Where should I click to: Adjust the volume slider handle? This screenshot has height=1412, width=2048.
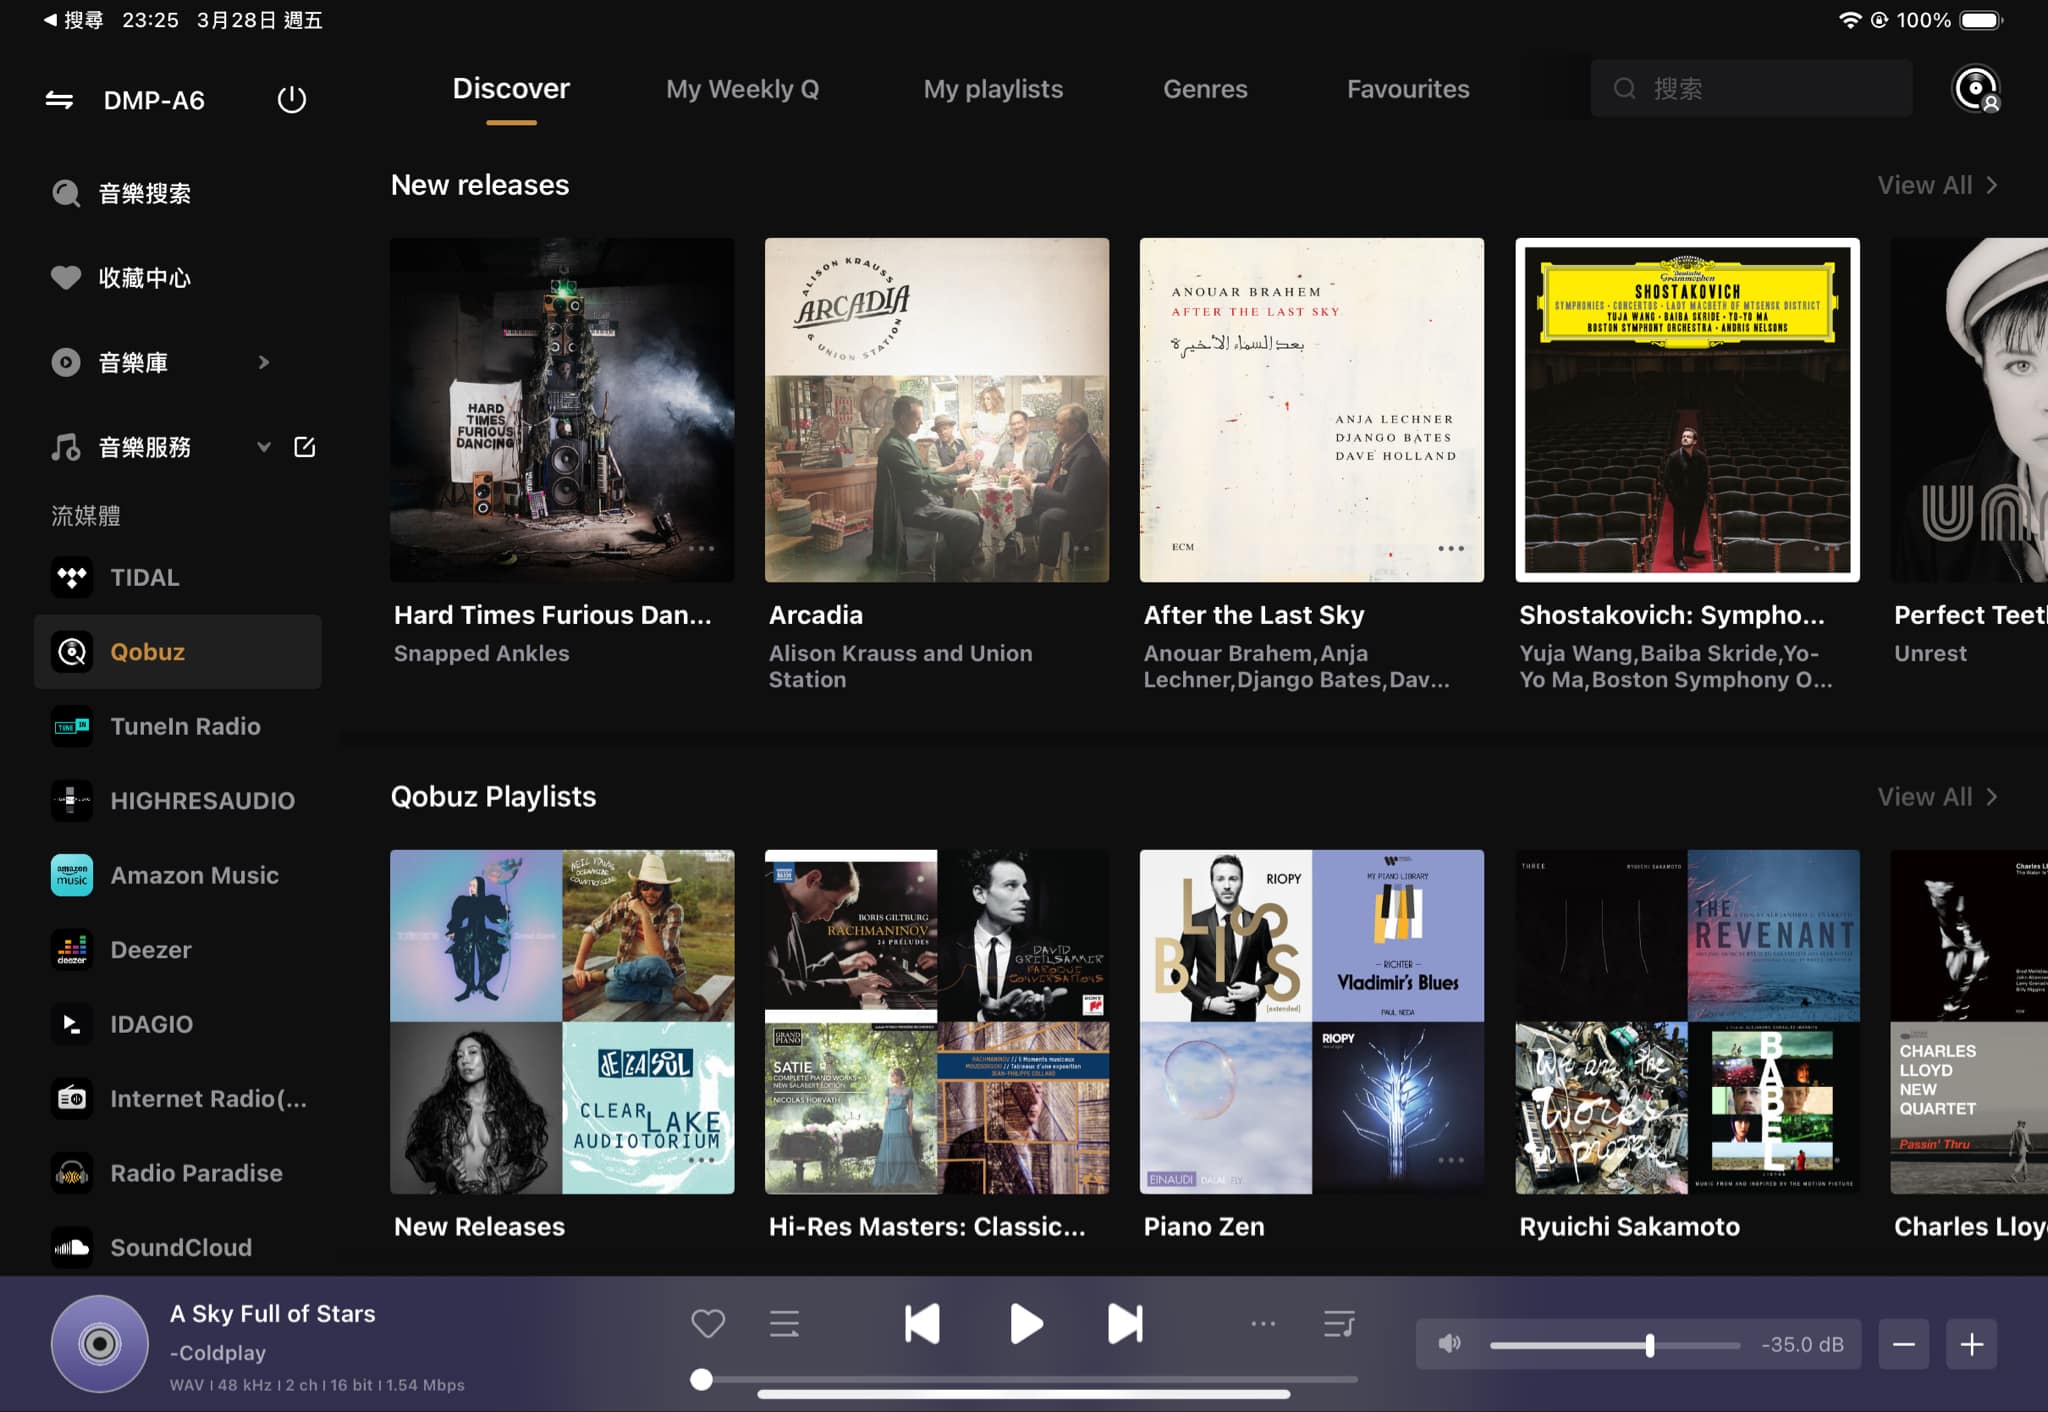pos(1650,1345)
